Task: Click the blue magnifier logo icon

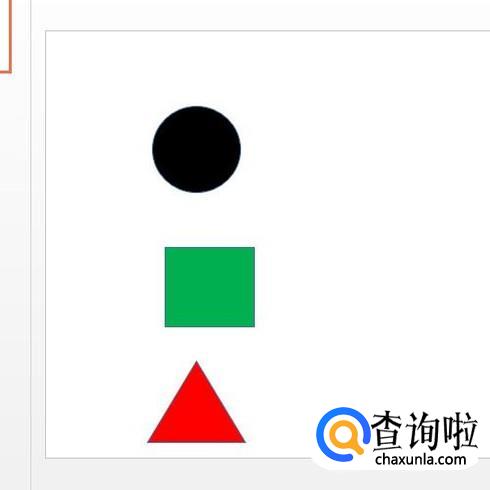Action: [343, 434]
